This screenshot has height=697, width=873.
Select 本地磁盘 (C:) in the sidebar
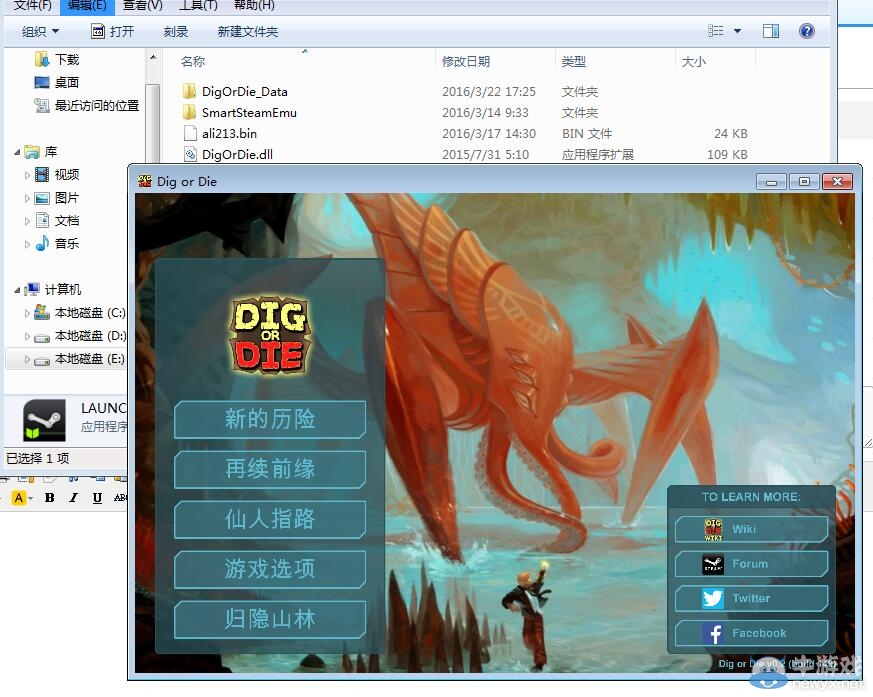(90, 313)
